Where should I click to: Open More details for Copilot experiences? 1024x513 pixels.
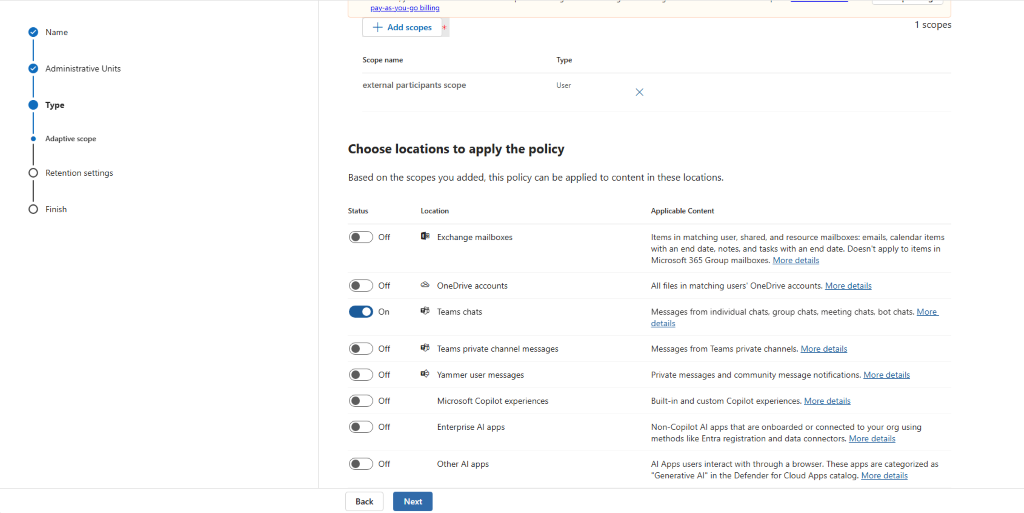[x=827, y=401]
